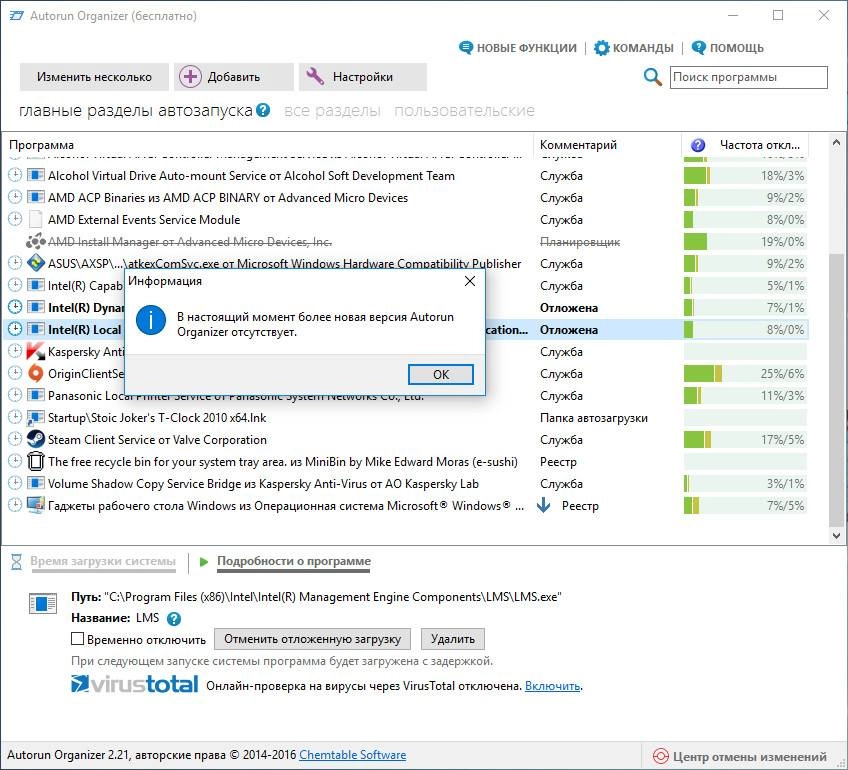This screenshot has height=770, width=848.
Task: Click clock icon of Alcohol Virtual Drive Auto-mount row
Action: [x=15, y=175]
